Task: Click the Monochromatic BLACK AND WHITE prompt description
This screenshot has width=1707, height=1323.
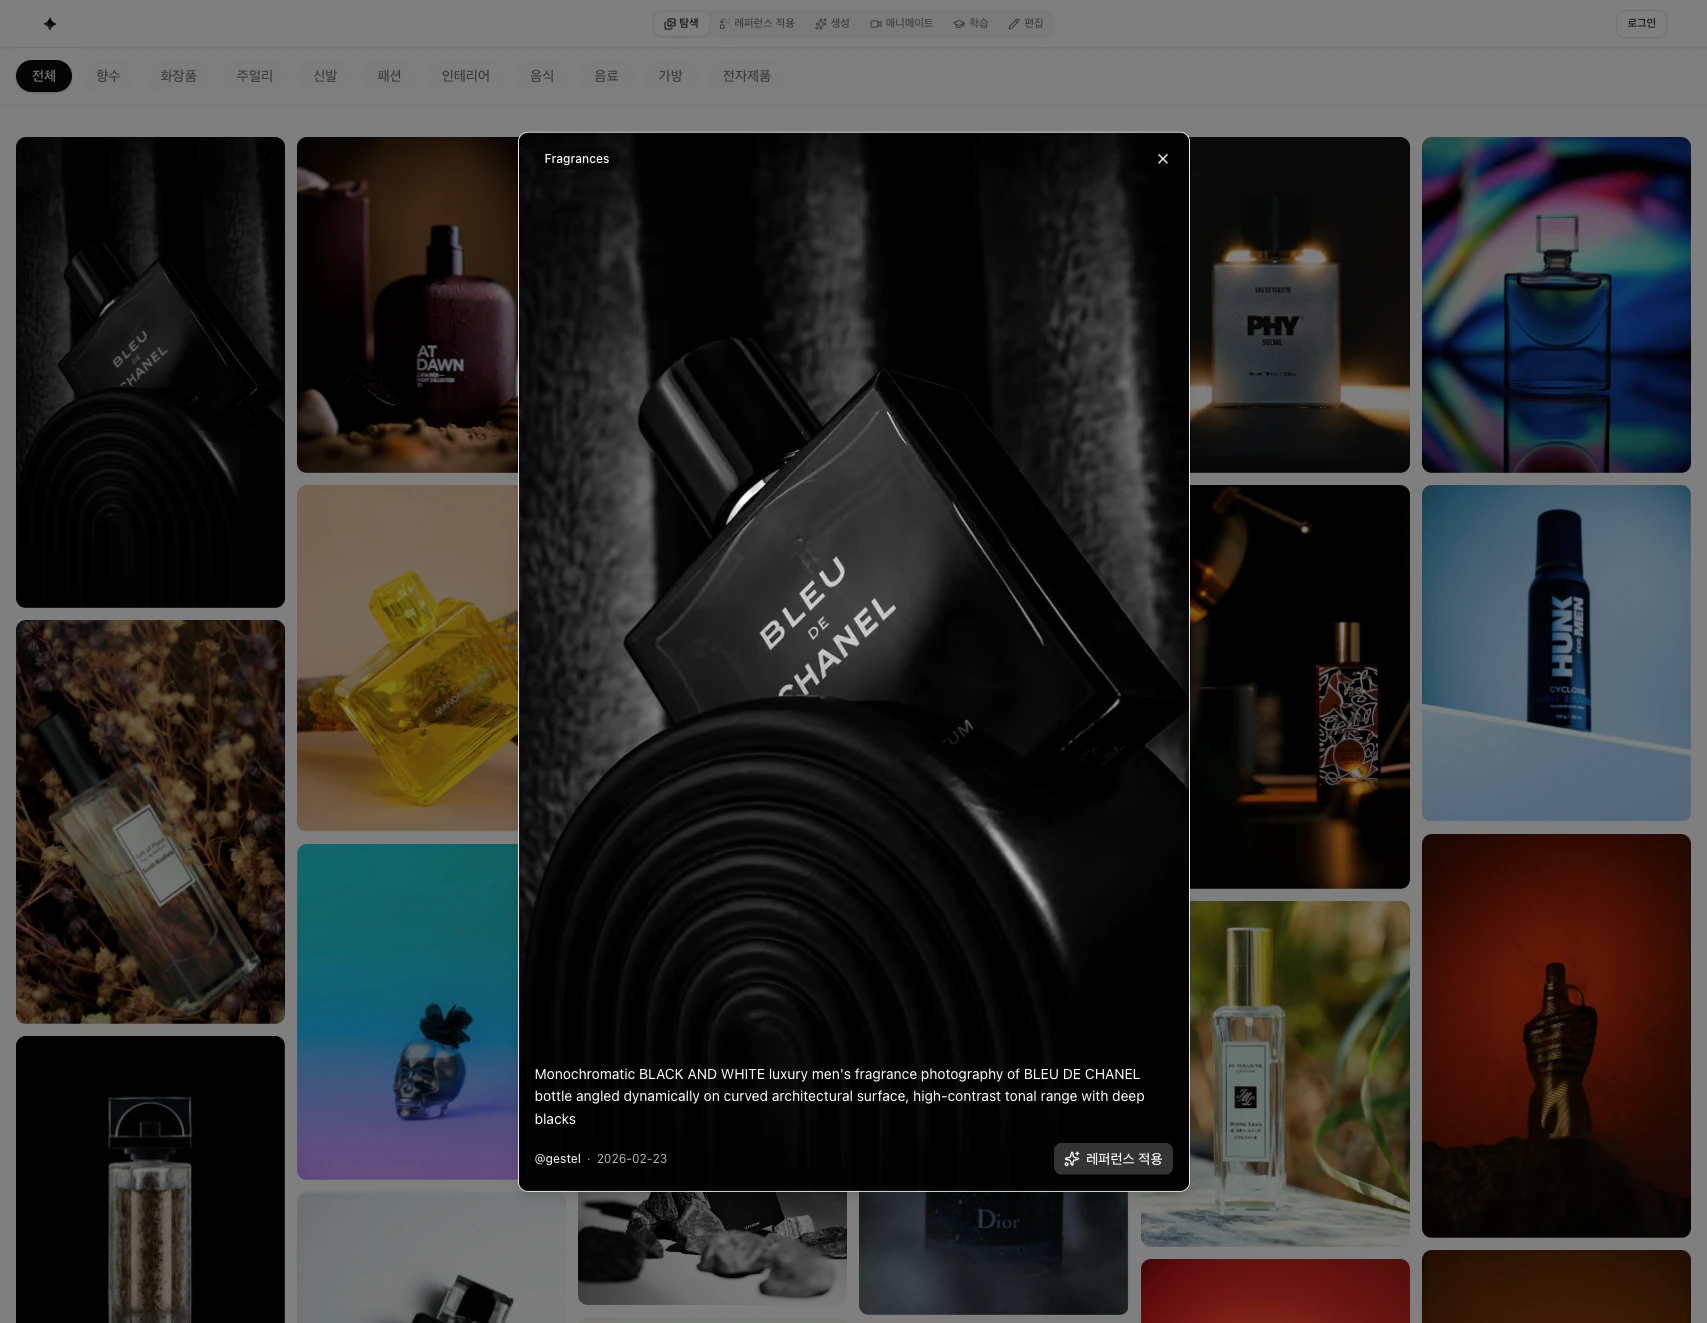Action: [x=839, y=1096]
